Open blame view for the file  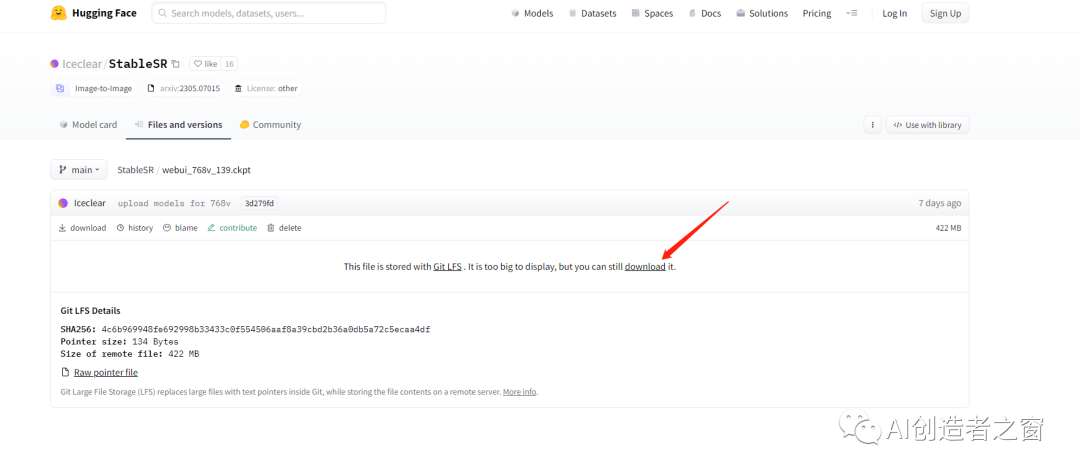(x=180, y=228)
